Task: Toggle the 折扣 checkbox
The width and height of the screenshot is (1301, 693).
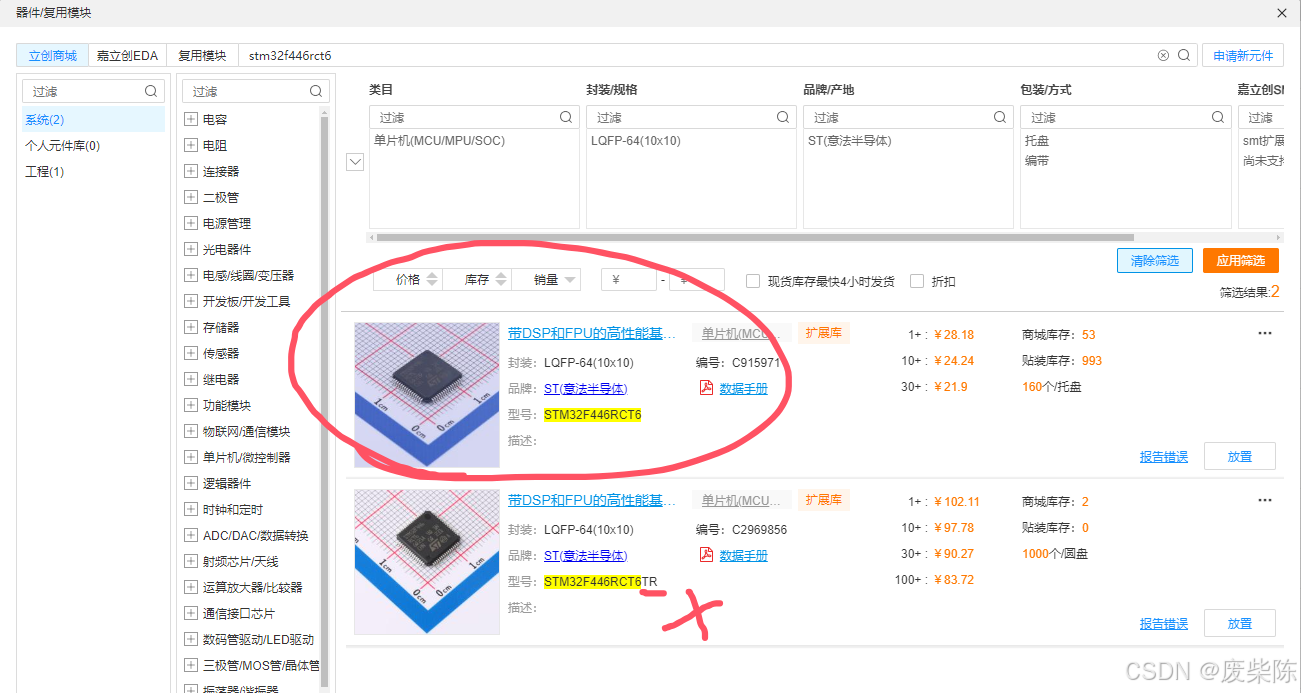Action: (x=917, y=281)
